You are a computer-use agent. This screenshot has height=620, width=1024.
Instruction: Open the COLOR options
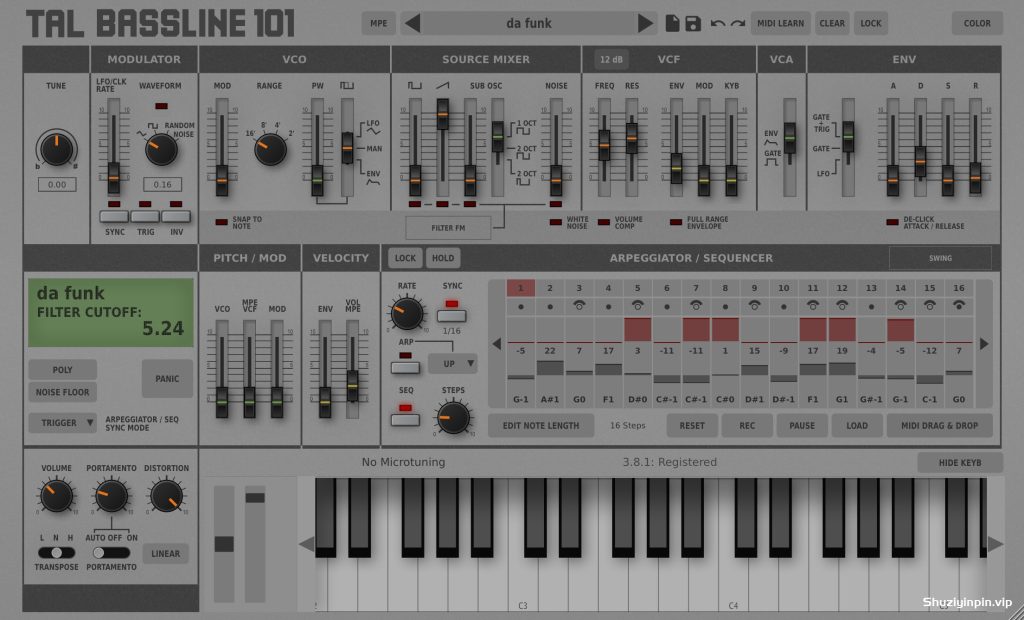[977, 24]
